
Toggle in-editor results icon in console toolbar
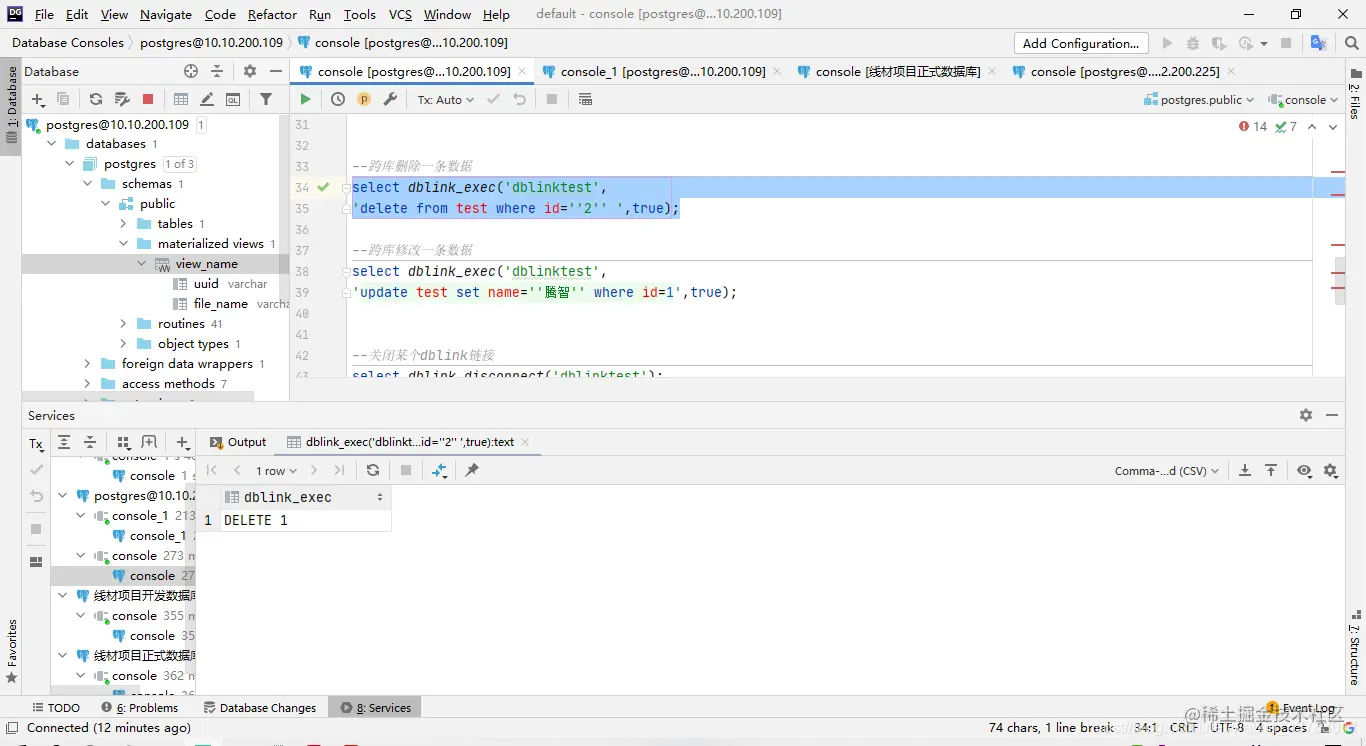pos(585,99)
